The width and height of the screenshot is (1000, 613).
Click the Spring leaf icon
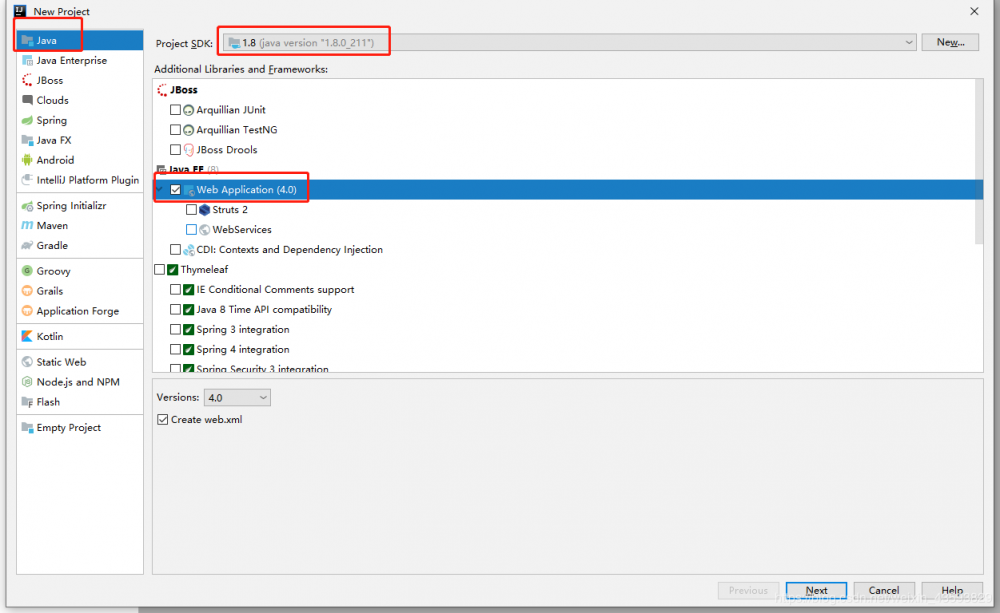[x=27, y=121]
